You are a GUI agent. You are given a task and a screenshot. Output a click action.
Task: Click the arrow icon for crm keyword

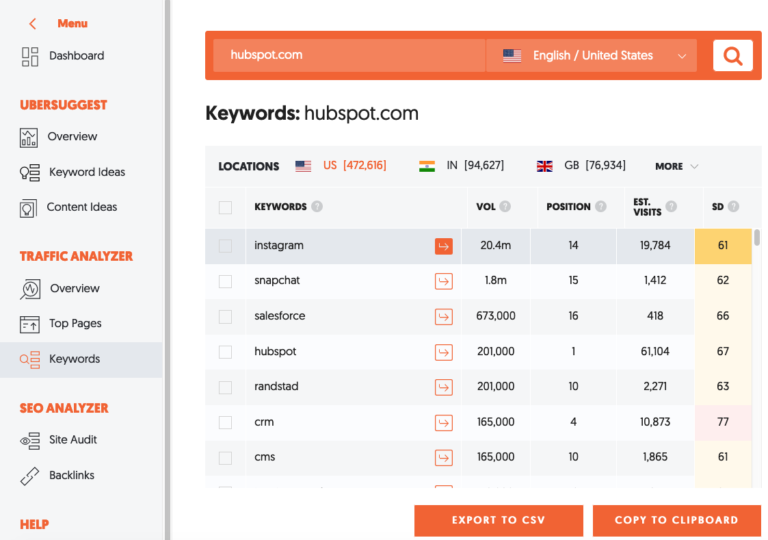pyautogui.click(x=443, y=422)
